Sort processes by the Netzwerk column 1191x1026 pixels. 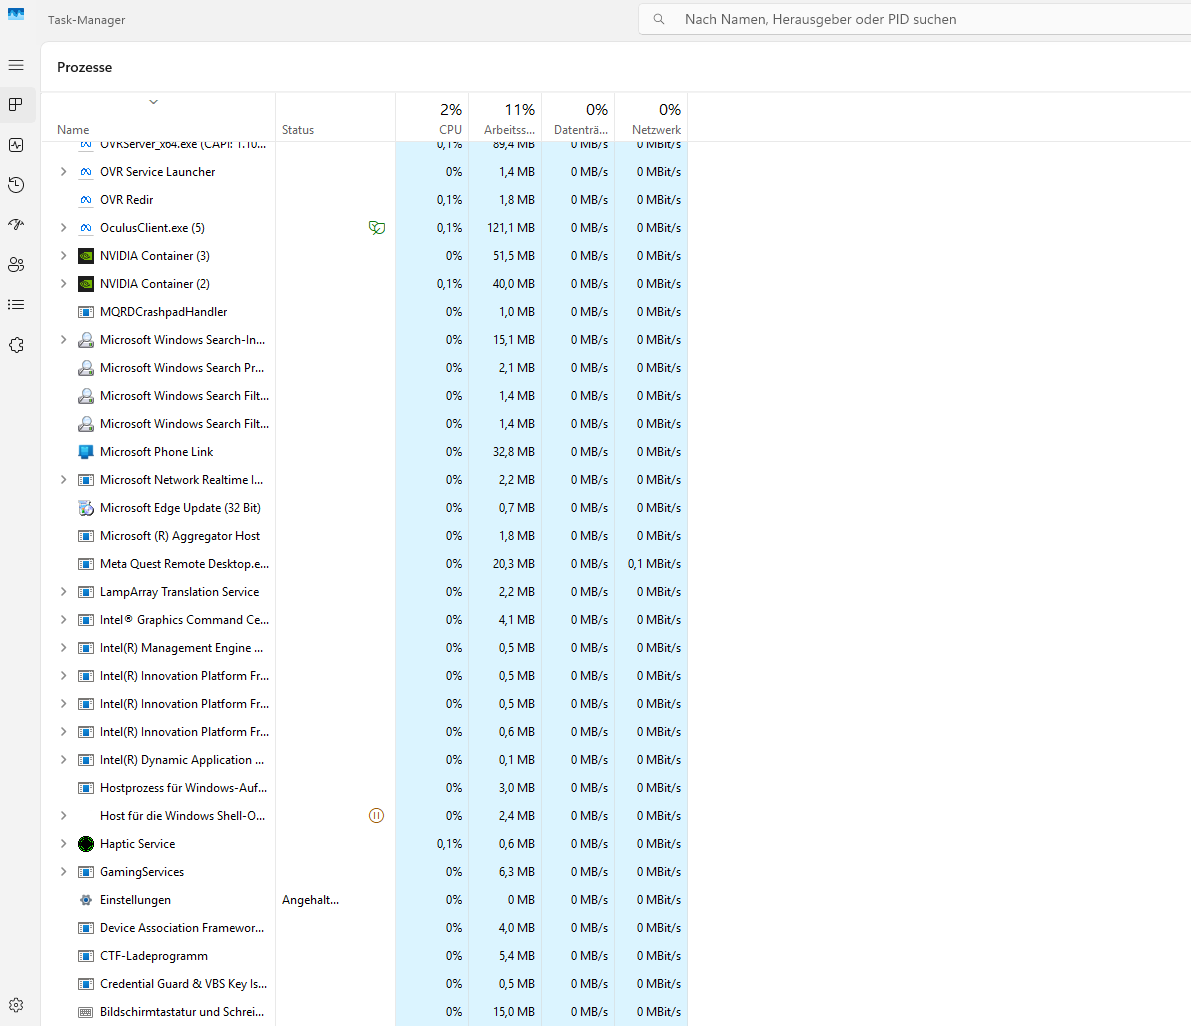651,118
